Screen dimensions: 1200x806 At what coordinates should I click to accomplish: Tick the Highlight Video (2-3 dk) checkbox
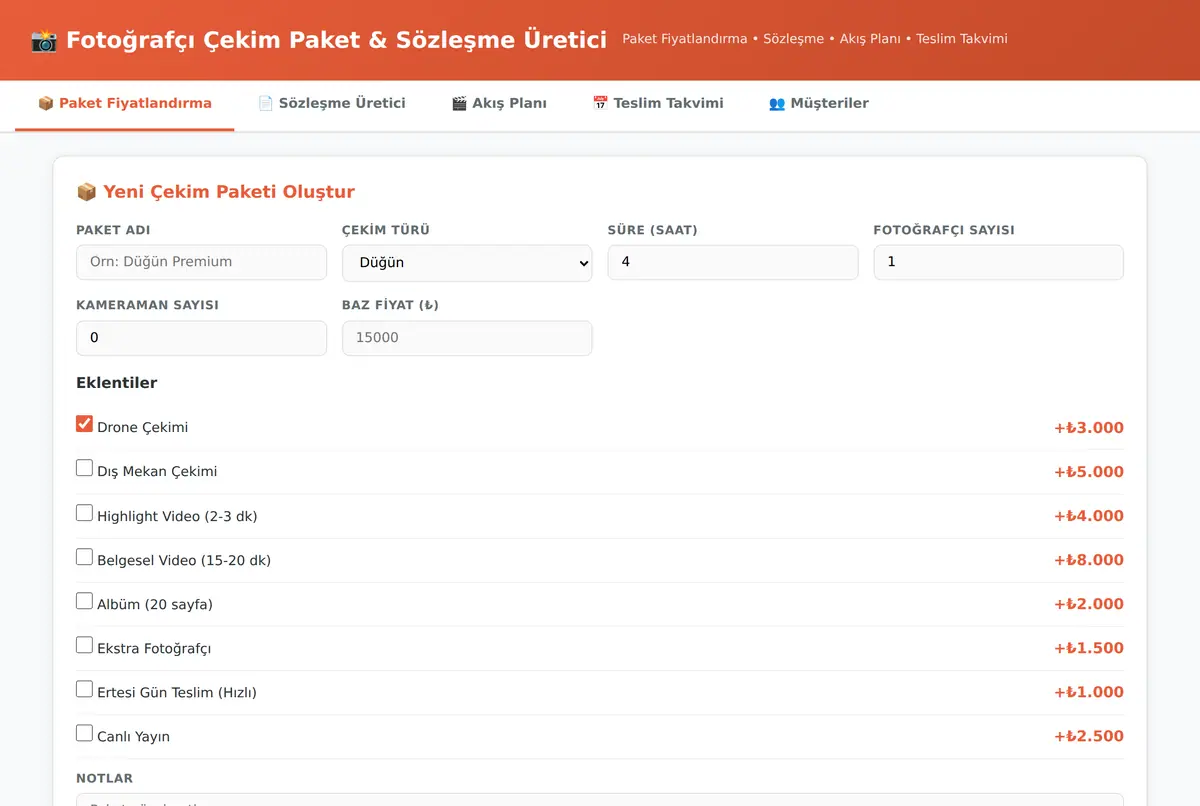[x=84, y=512]
